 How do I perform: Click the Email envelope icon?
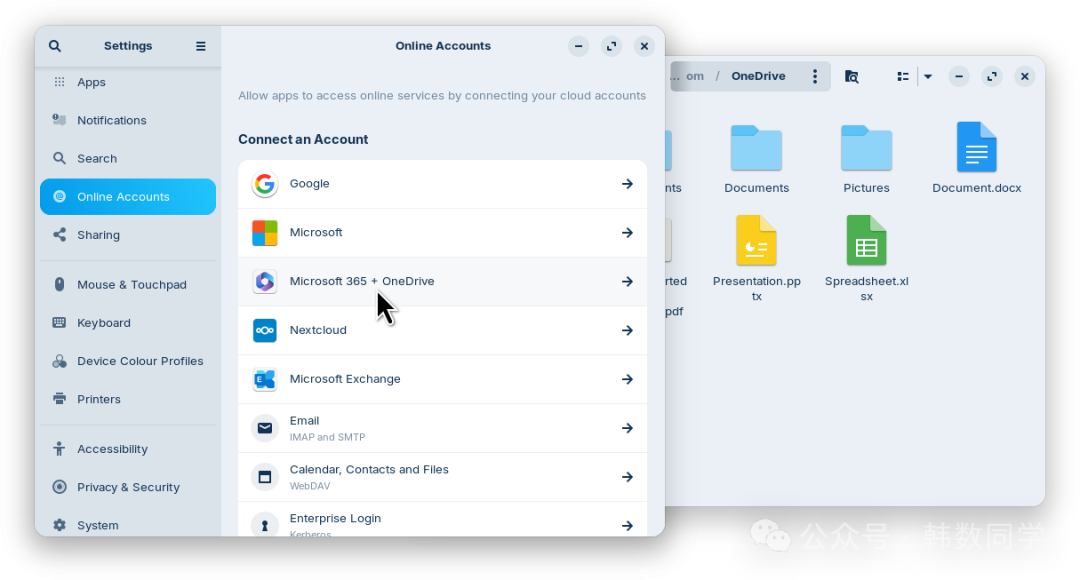pos(264,428)
